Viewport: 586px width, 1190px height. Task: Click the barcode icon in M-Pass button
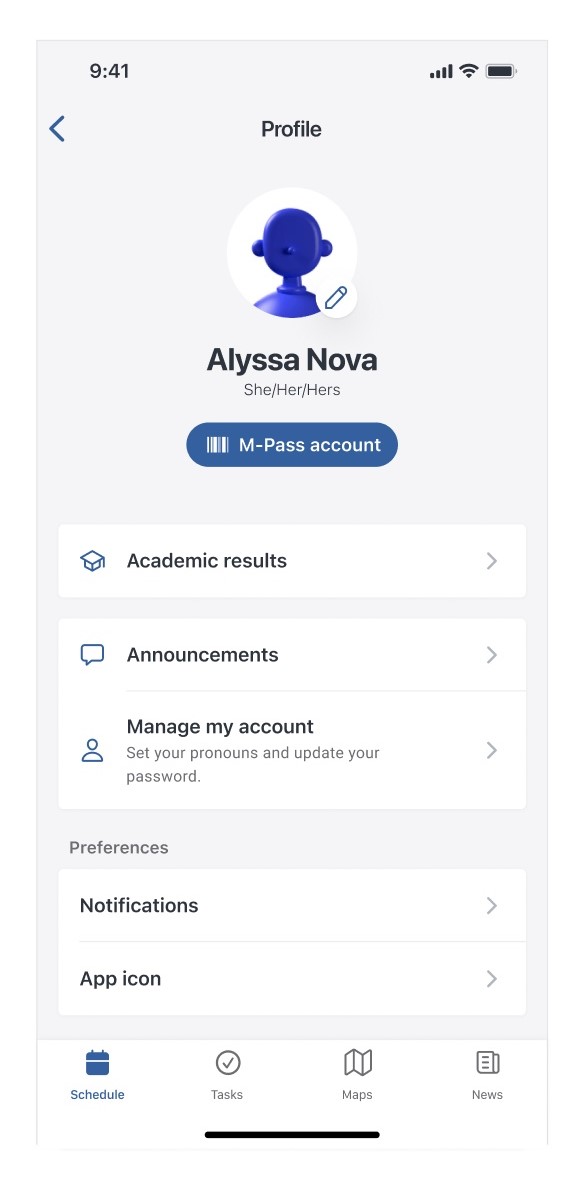point(217,445)
